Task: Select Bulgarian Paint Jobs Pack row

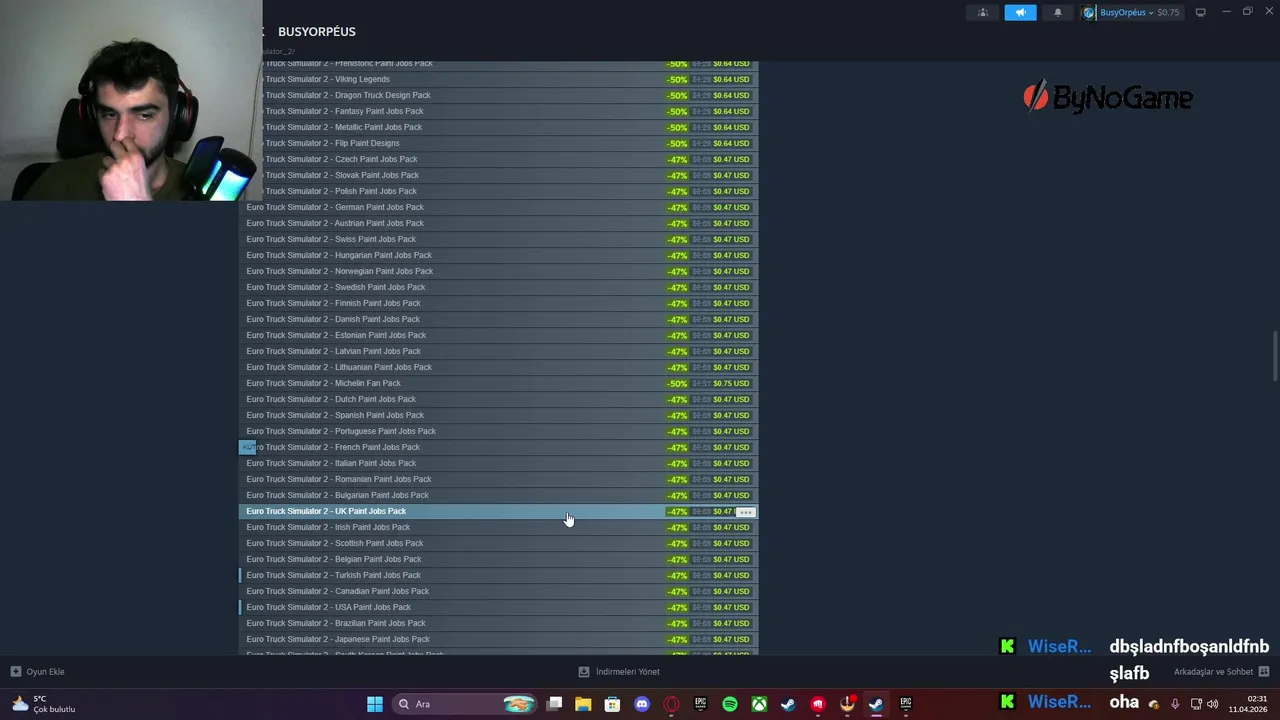Action: (499, 496)
